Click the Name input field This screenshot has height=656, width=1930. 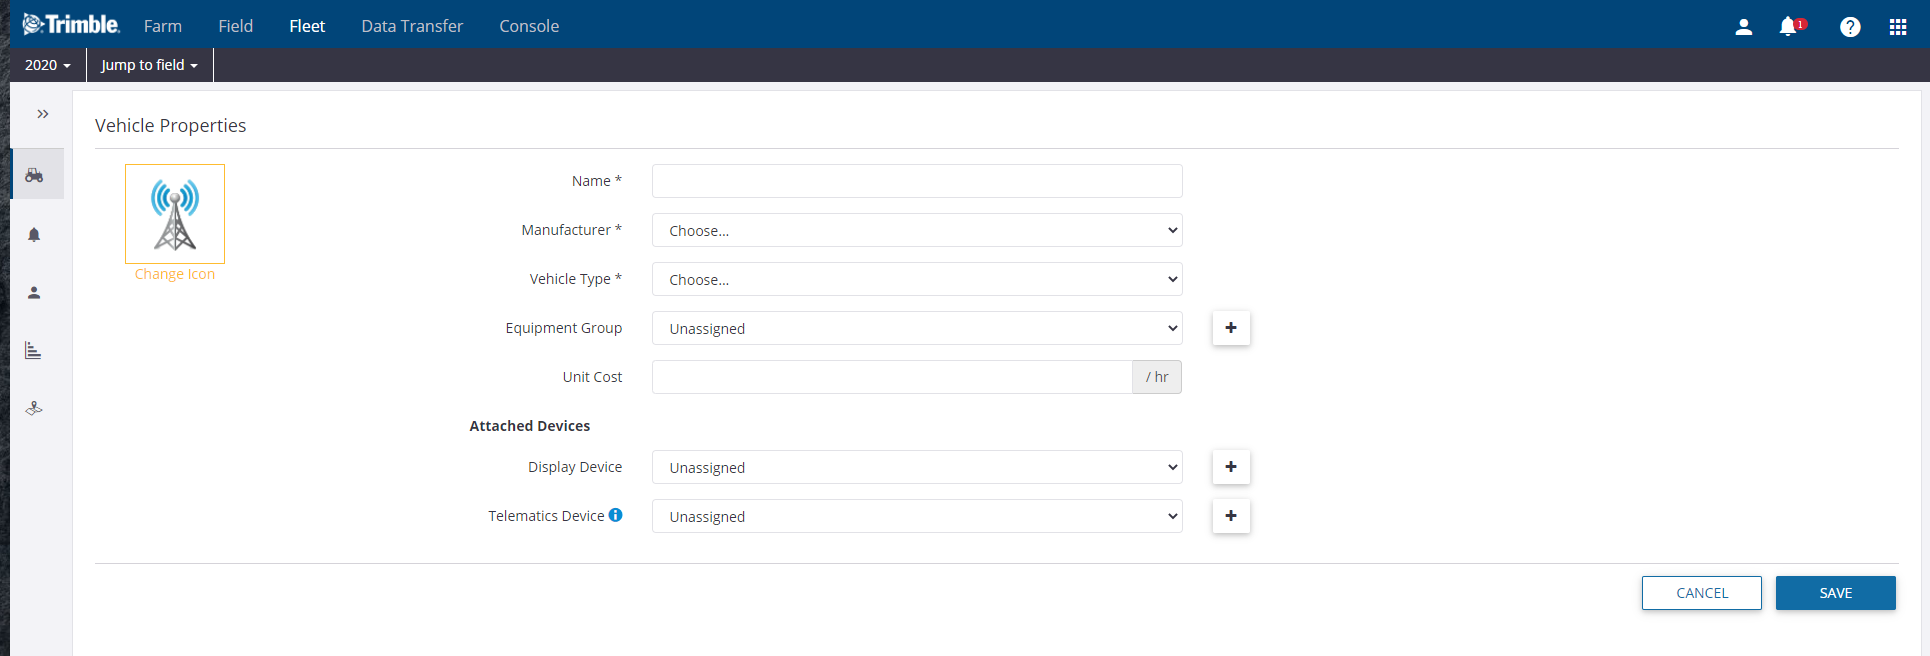[x=916, y=181]
